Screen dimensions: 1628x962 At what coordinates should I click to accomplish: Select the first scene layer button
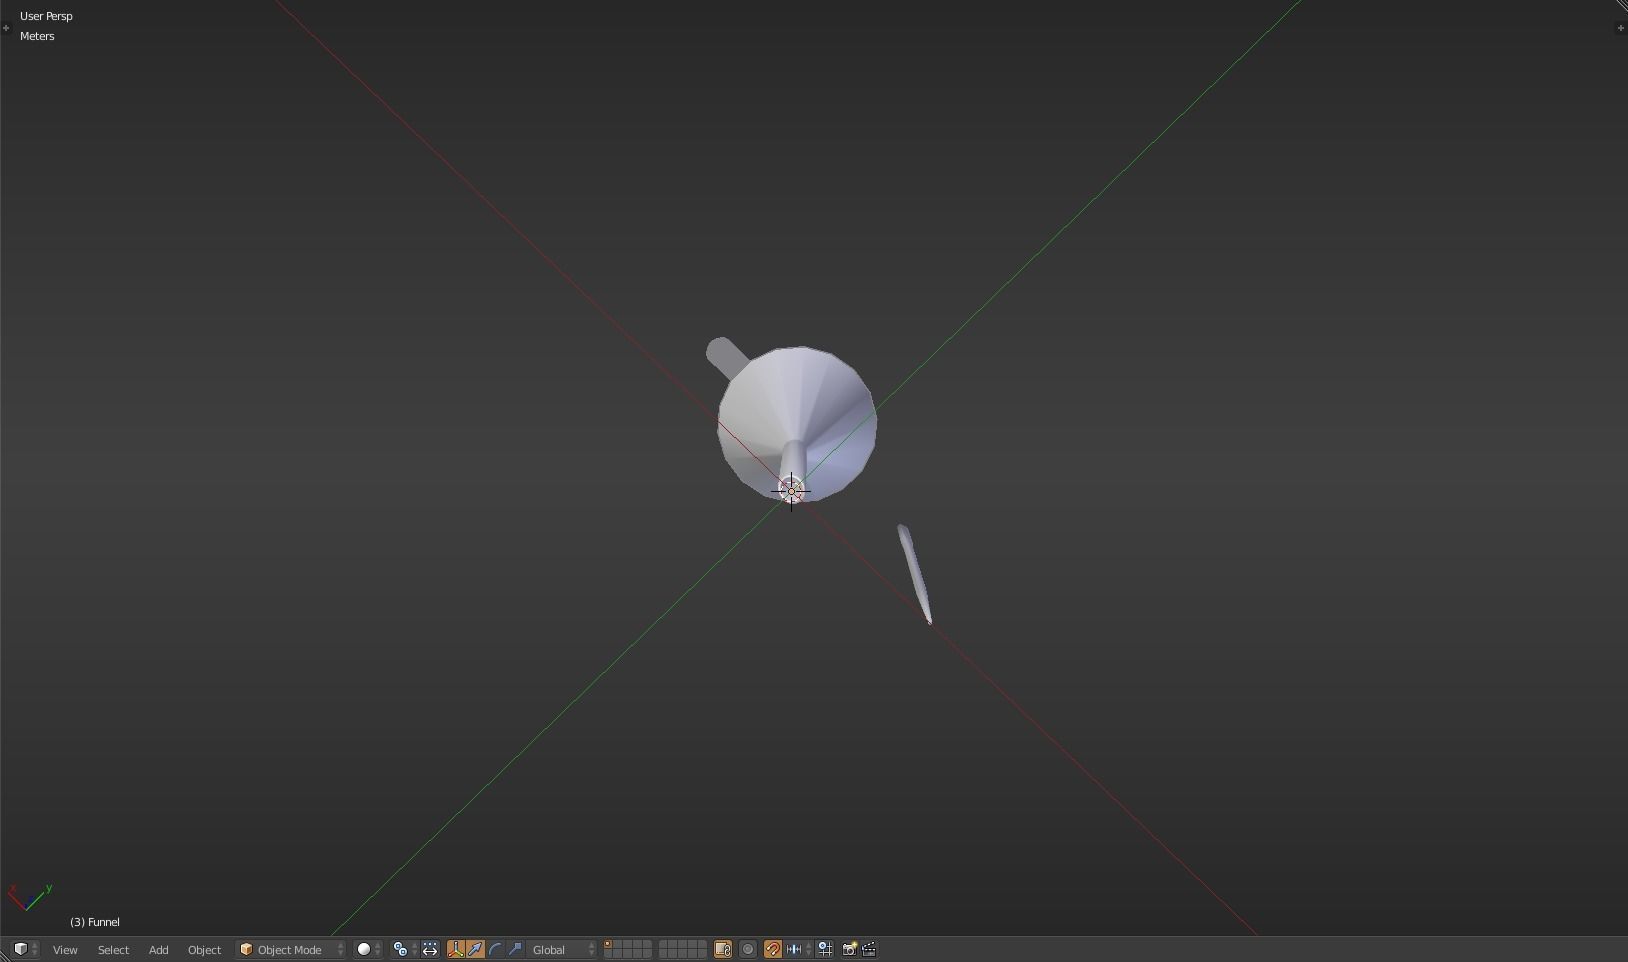[609, 944]
